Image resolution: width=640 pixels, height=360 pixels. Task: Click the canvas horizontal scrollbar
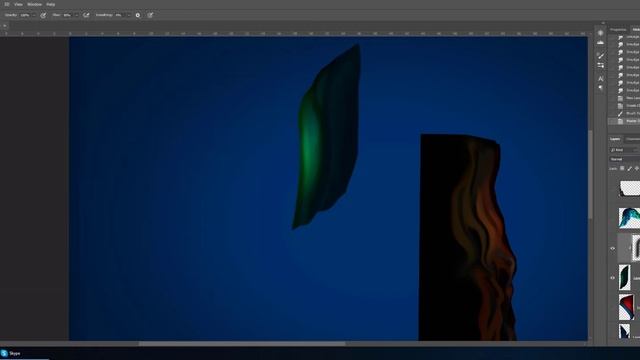point(242,343)
